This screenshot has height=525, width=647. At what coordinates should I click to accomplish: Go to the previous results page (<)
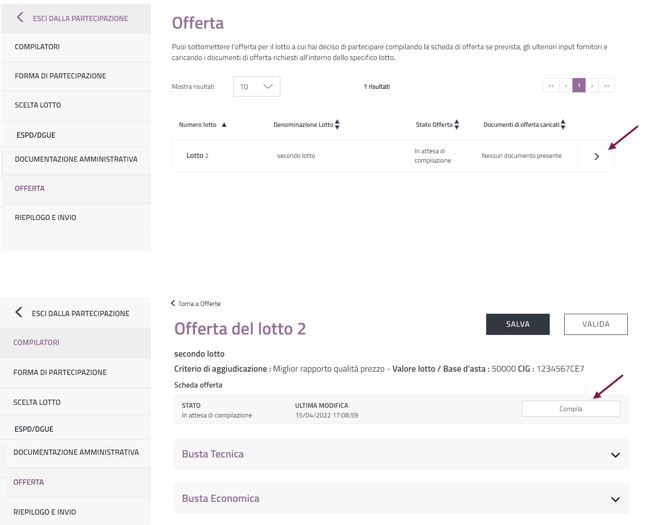[564, 87]
